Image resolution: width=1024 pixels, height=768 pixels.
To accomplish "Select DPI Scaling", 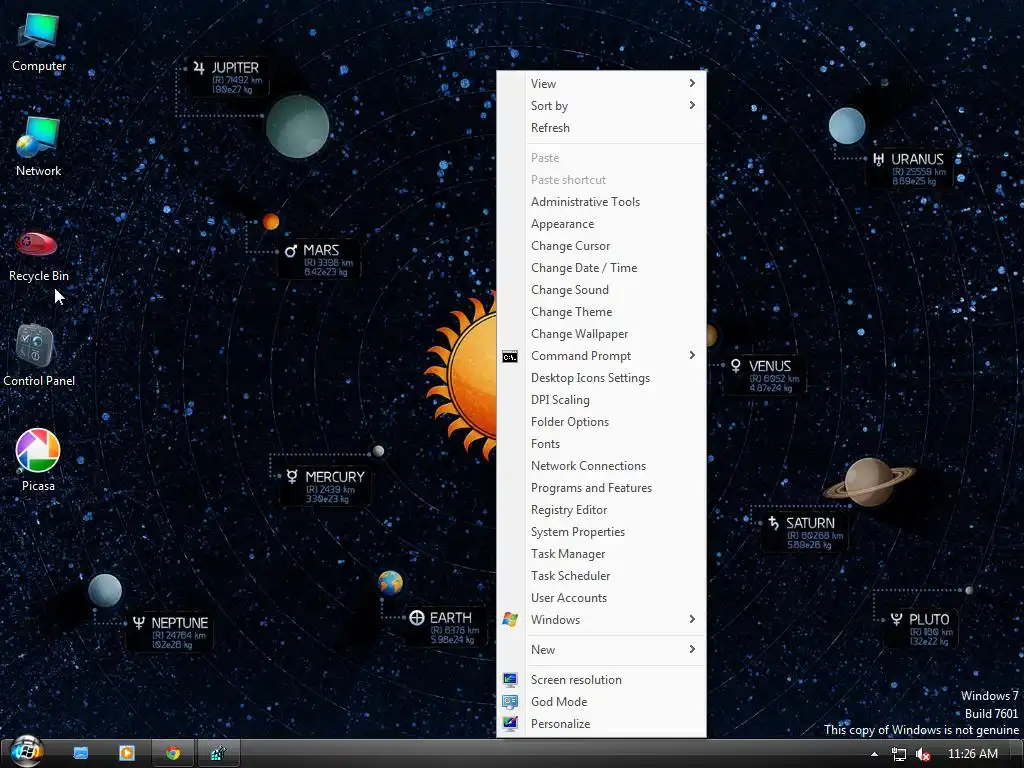I will (x=601, y=400).
